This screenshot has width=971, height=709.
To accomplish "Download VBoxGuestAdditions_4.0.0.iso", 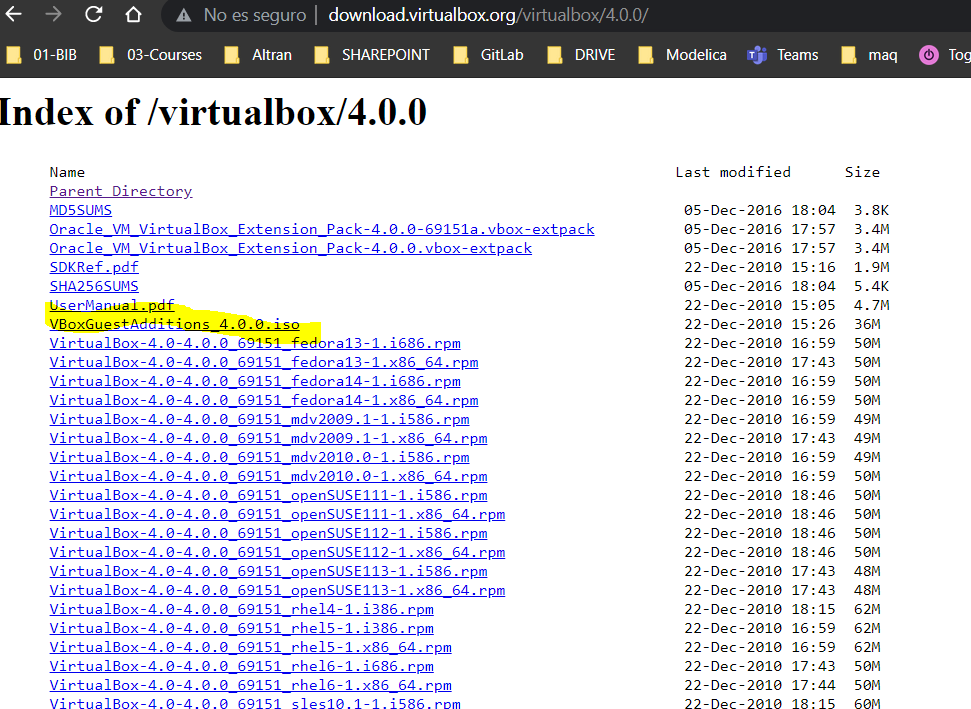I will (175, 324).
